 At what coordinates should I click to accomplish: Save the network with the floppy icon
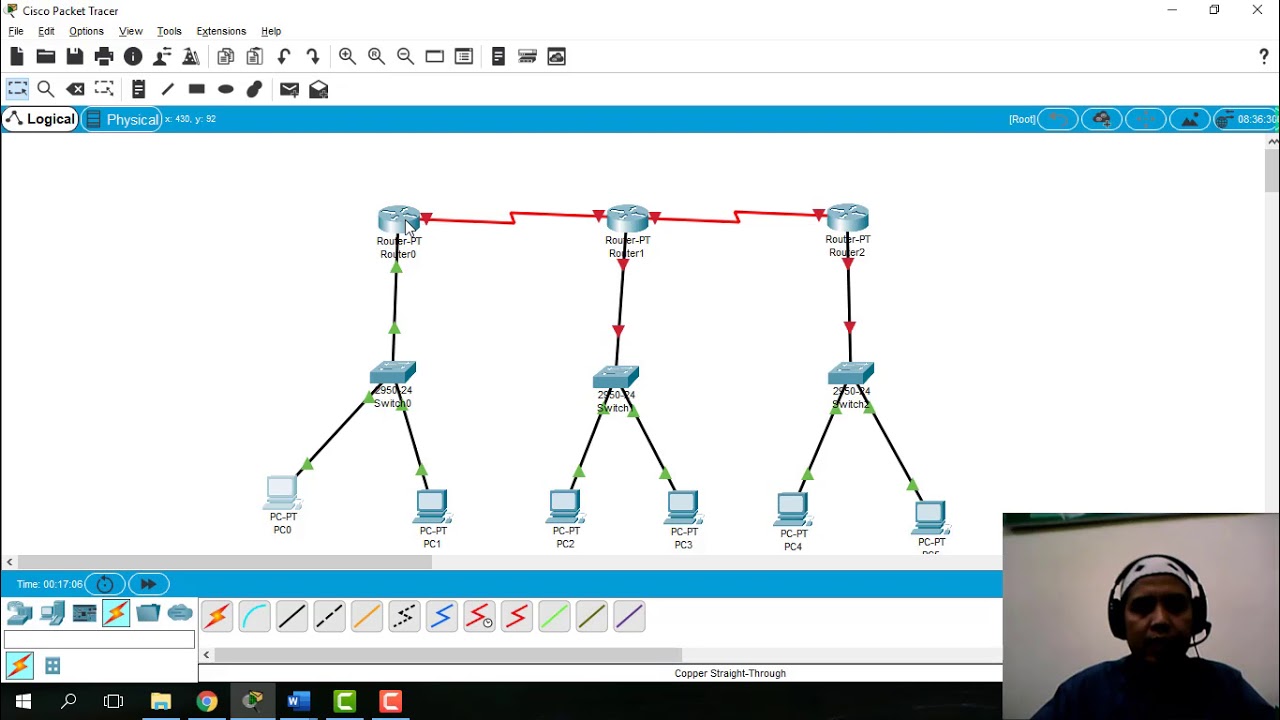(75, 57)
